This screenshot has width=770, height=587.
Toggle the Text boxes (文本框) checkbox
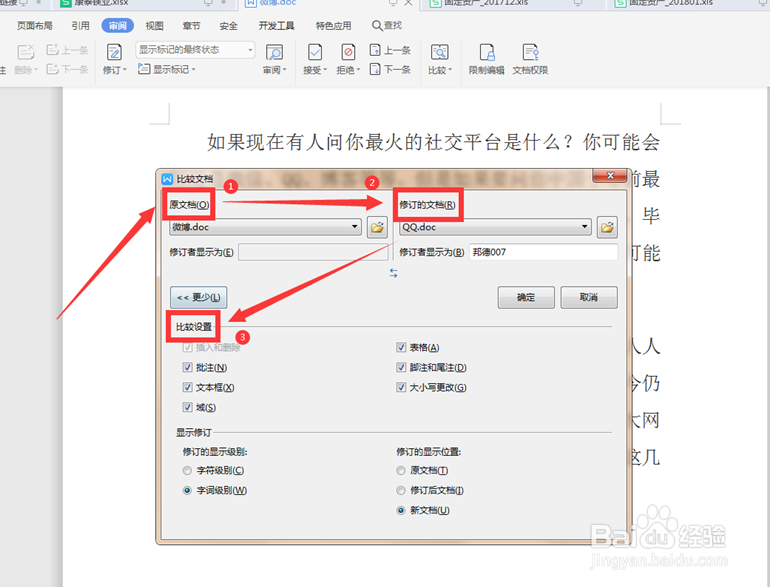click(187, 388)
